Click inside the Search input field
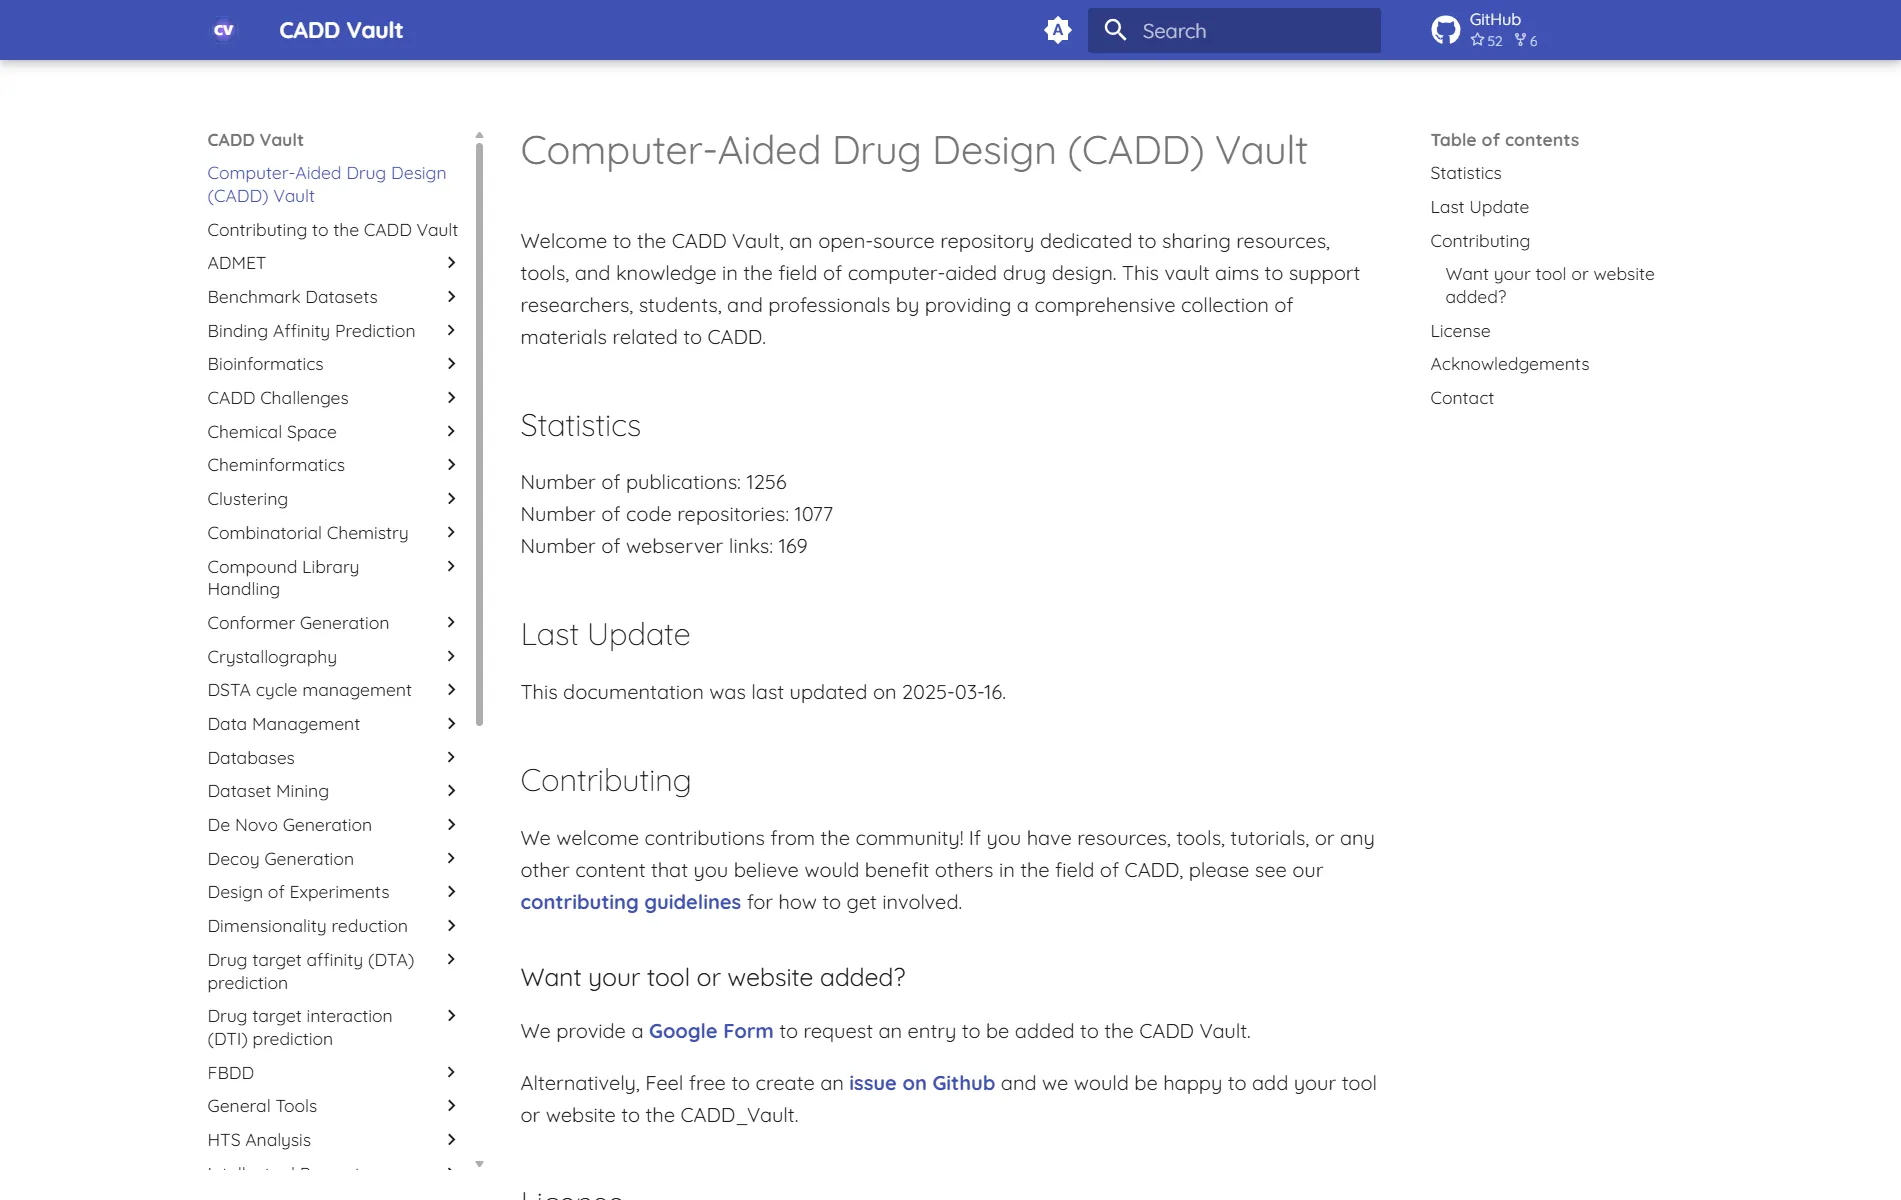 (1240, 30)
